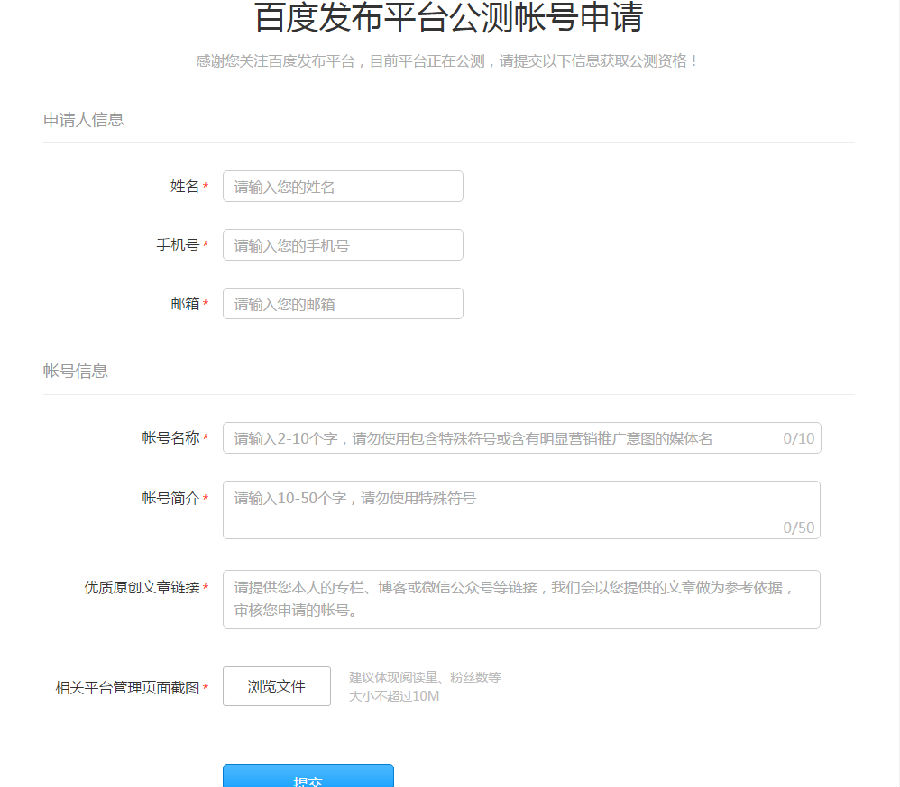Focus the 手机号 phone number field
This screenshot has width=900, height=787.
343,245
